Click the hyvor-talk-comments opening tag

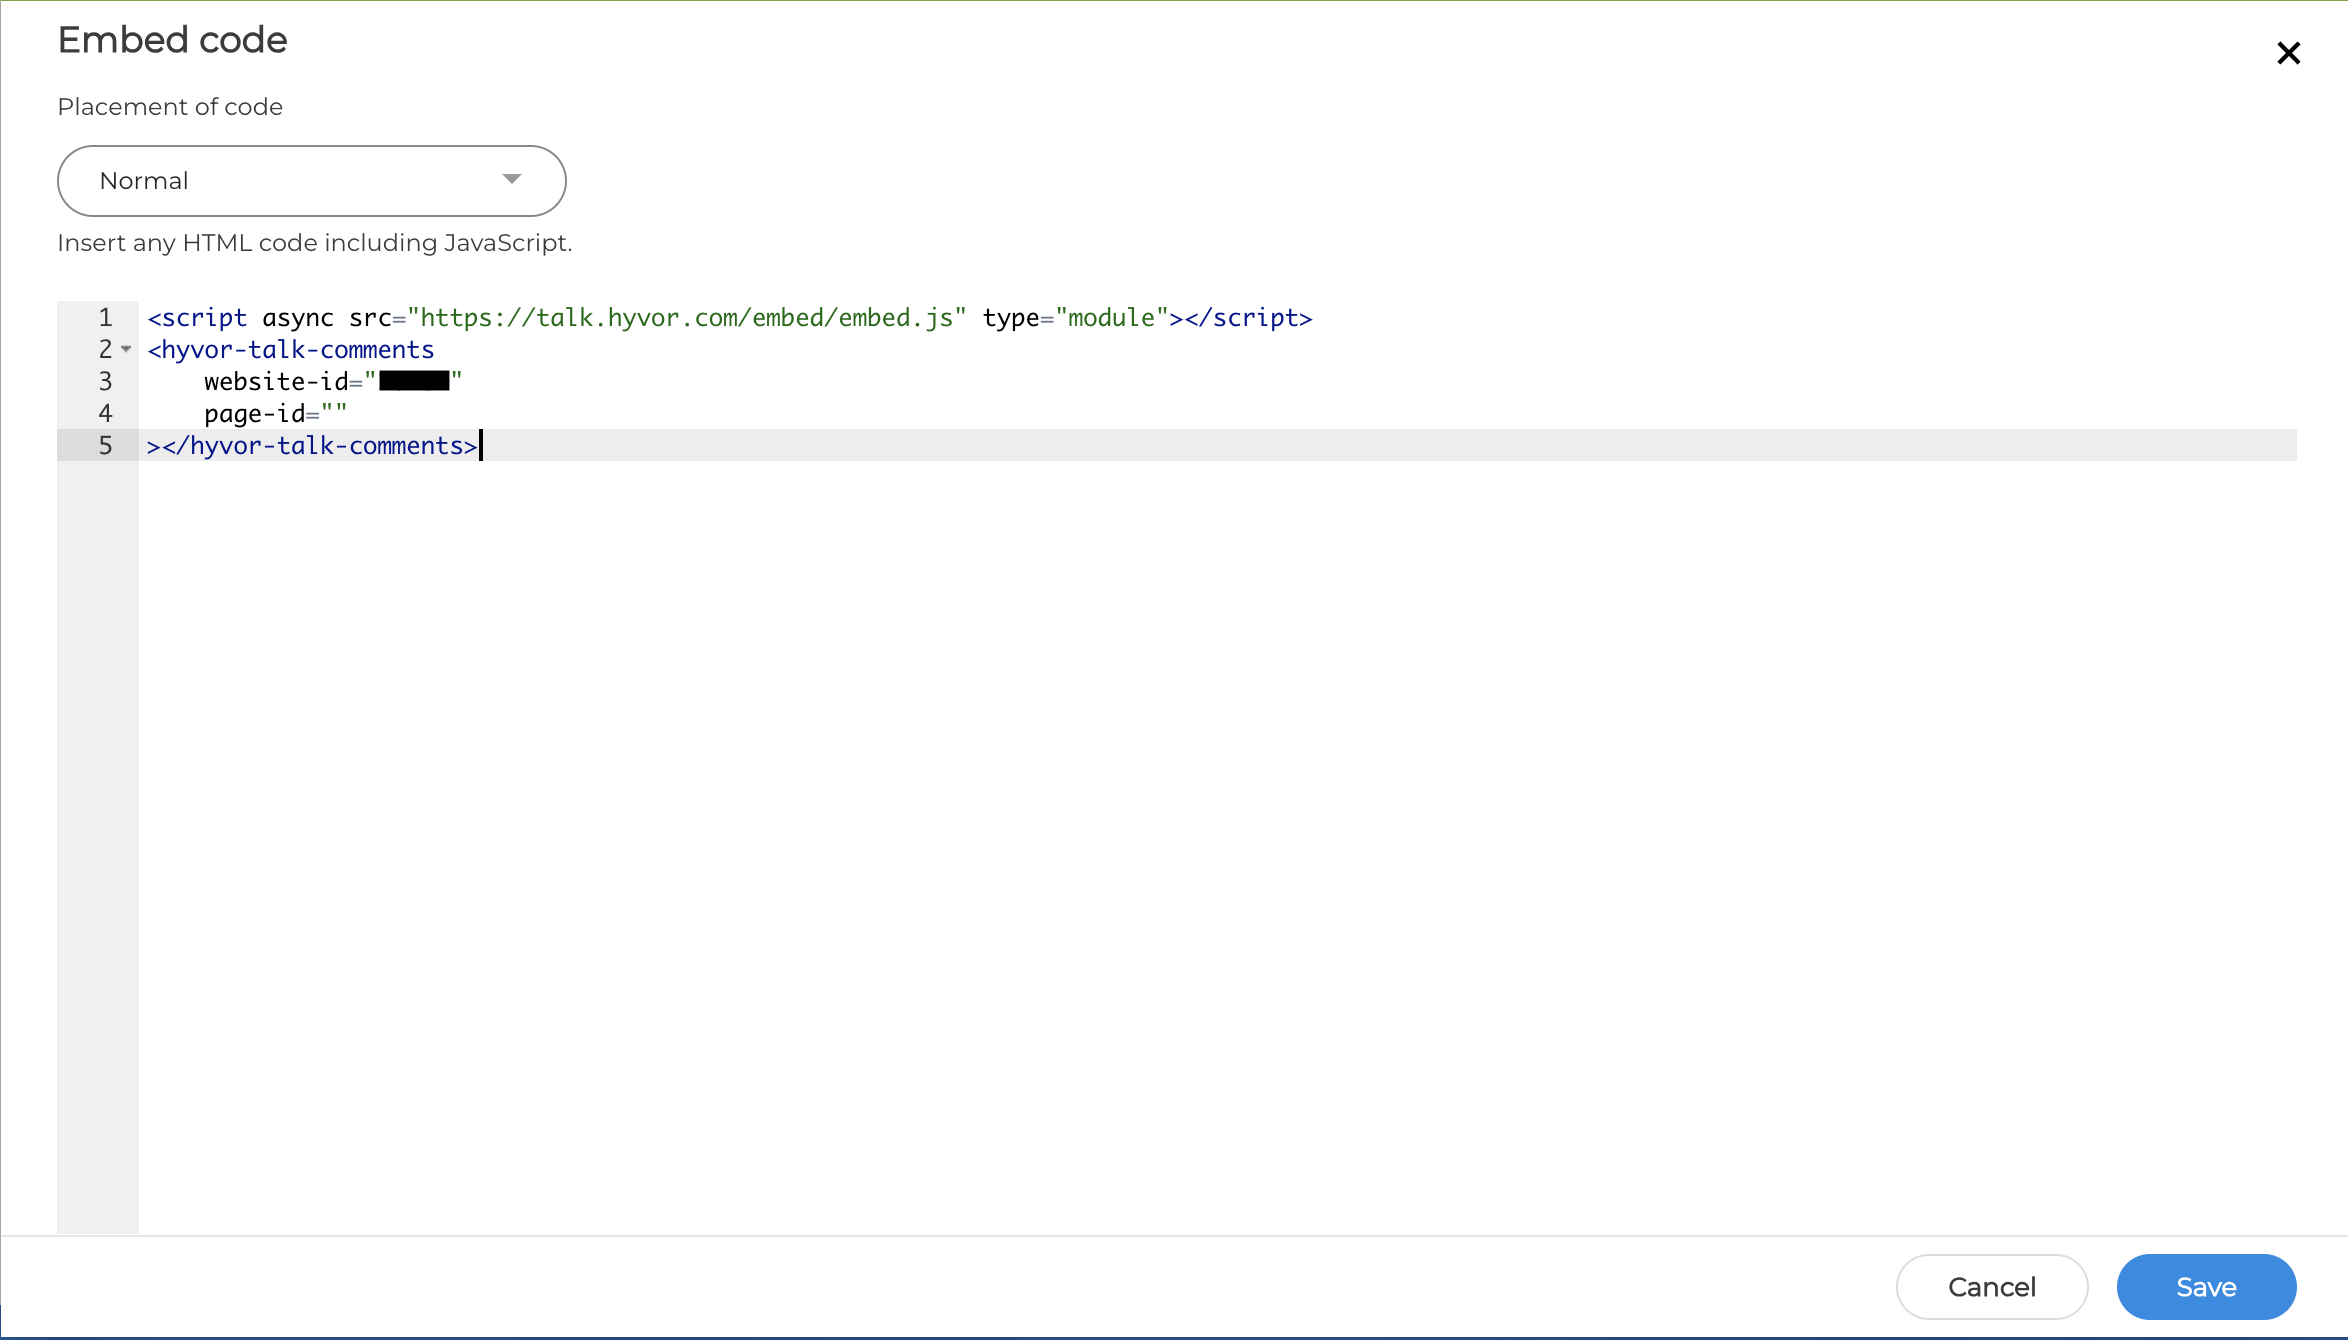pos(290,349)
